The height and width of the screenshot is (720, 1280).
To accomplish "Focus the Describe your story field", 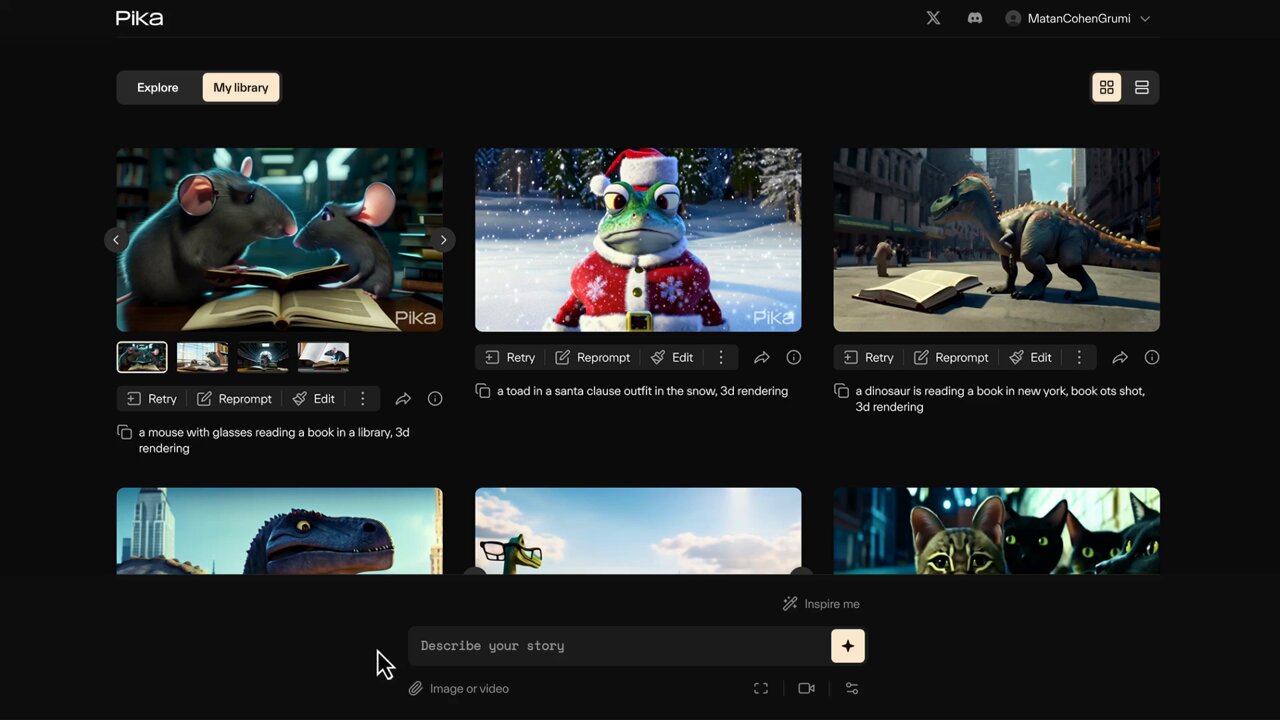I will 619,646.
